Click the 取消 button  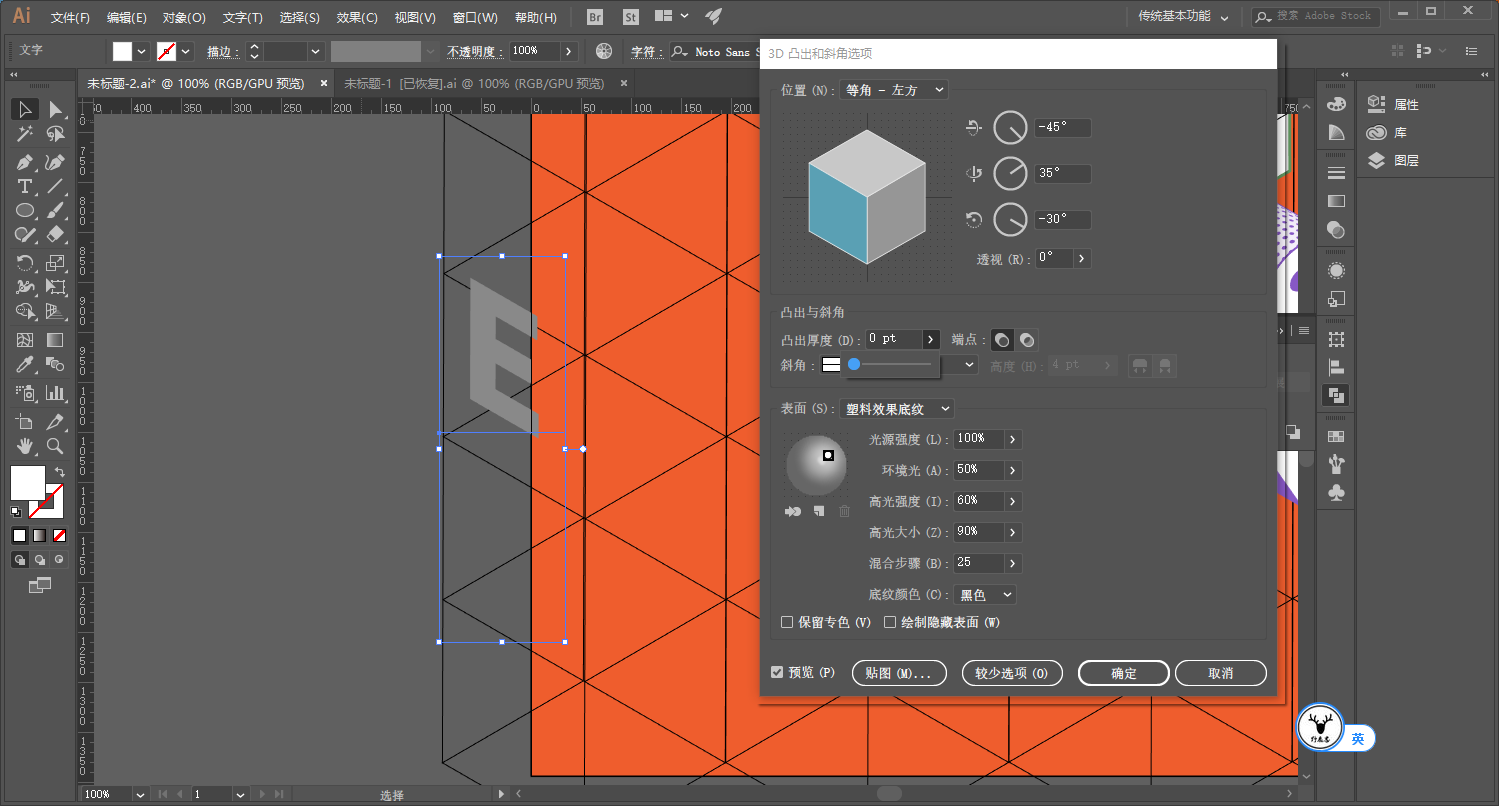(1220, 673)
